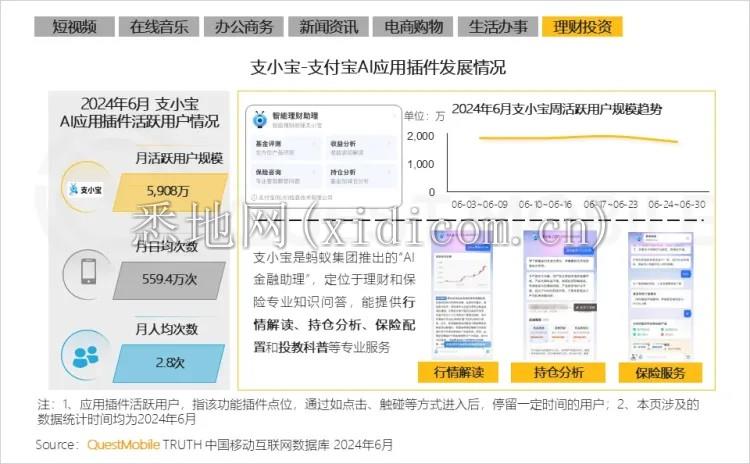This screenshot has height=464, width=750.
Task: Click the smartphone icon beside 月日均次数
Action: [88, 271]
